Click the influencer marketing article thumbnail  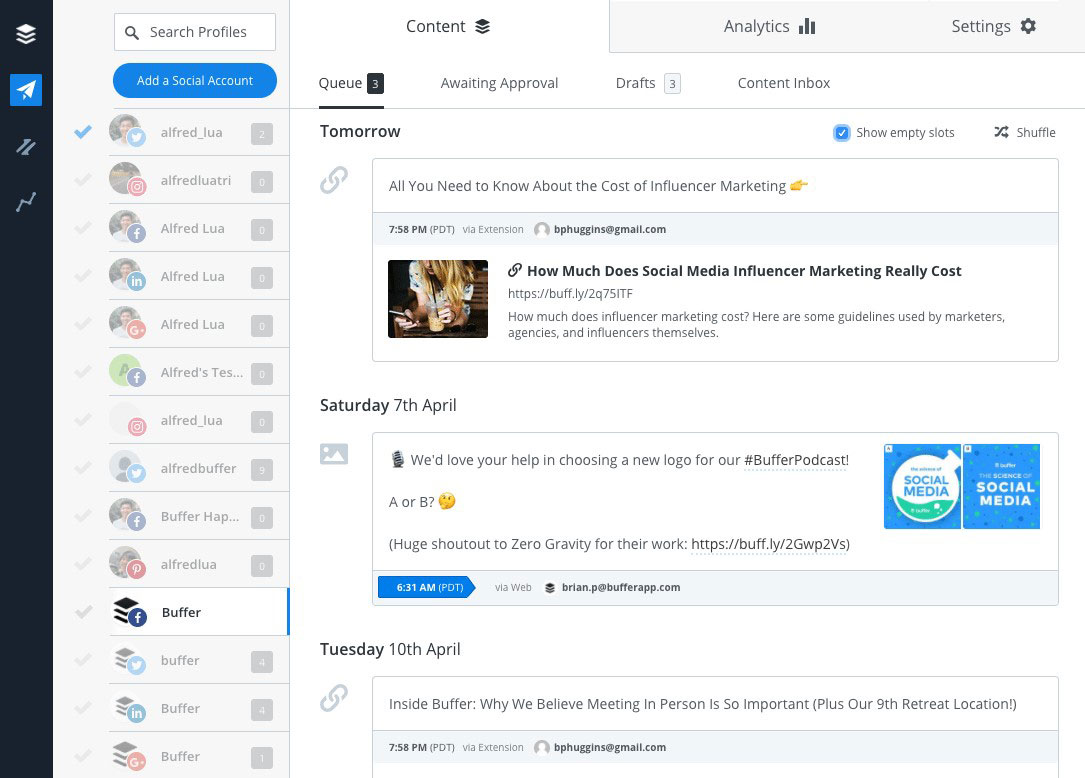pos(438,299)
